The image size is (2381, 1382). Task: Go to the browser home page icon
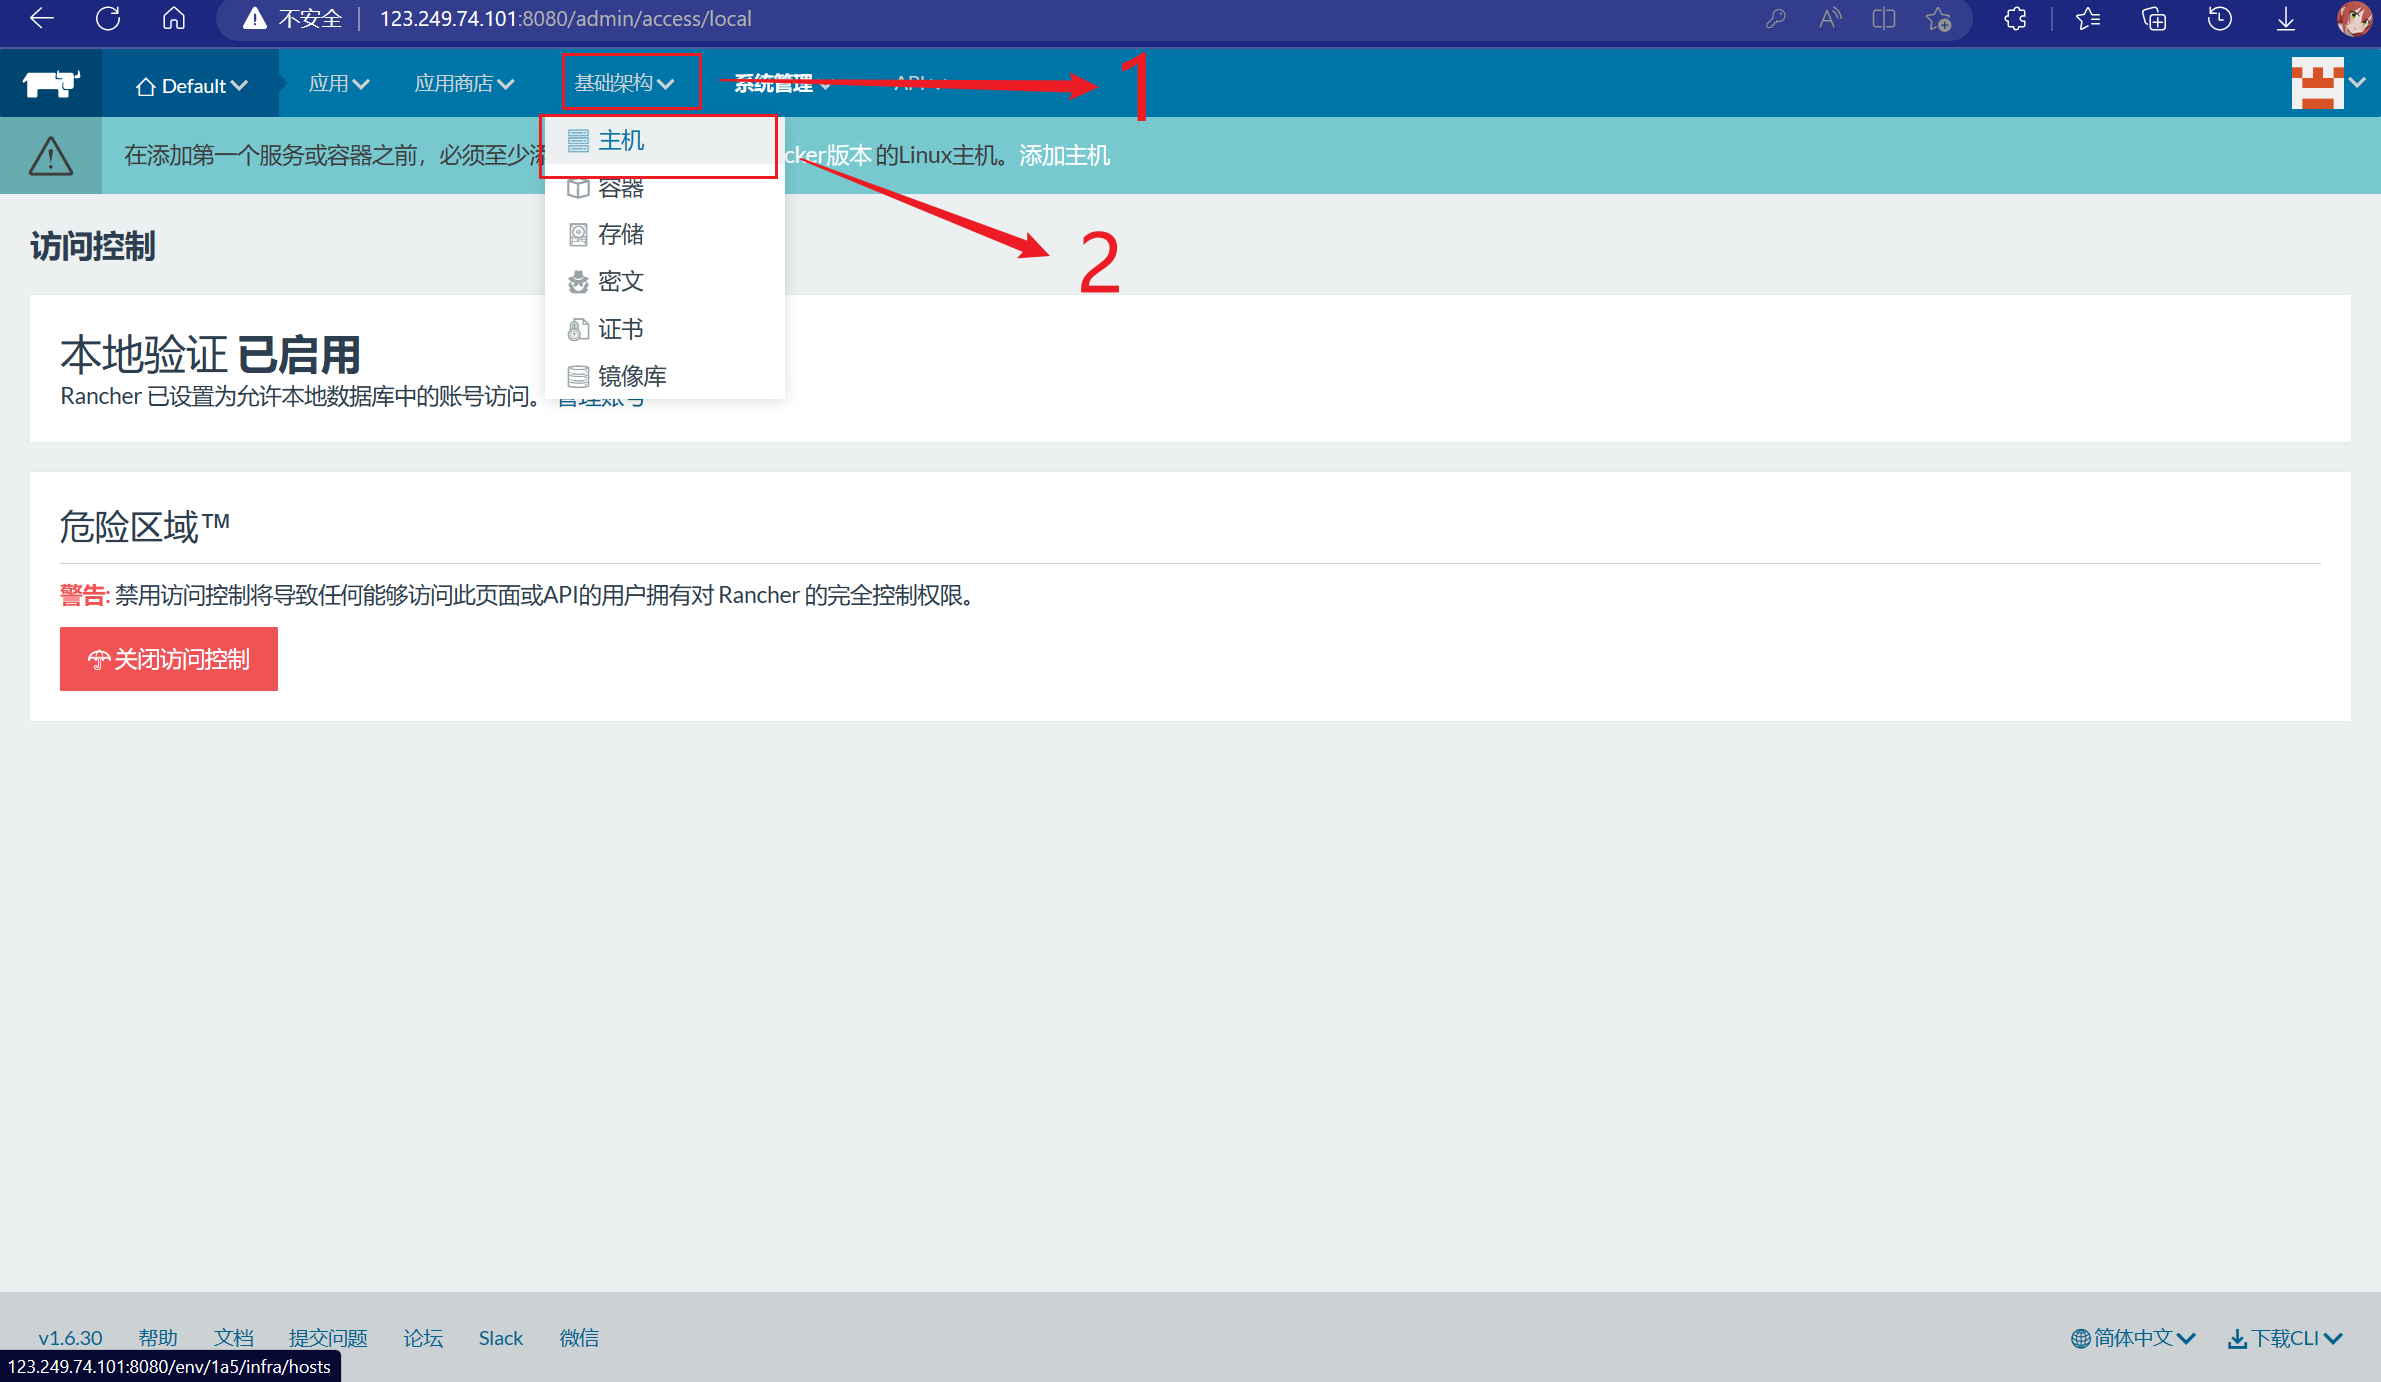coord(174,19)
